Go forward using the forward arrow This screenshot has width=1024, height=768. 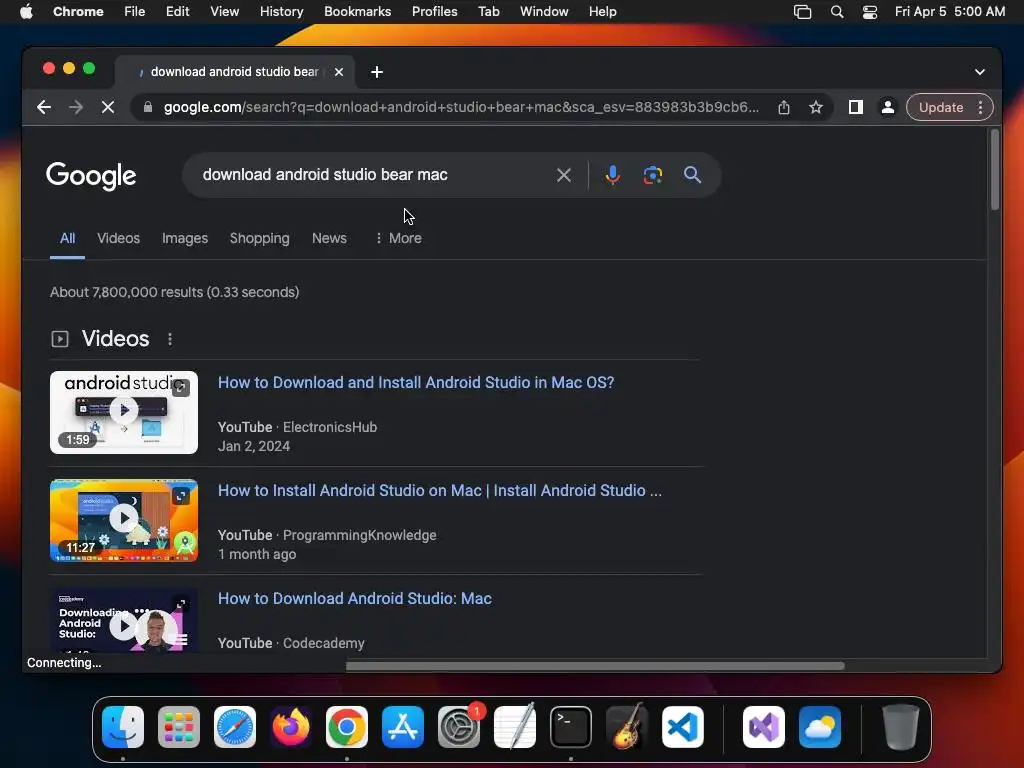(76, 107)
